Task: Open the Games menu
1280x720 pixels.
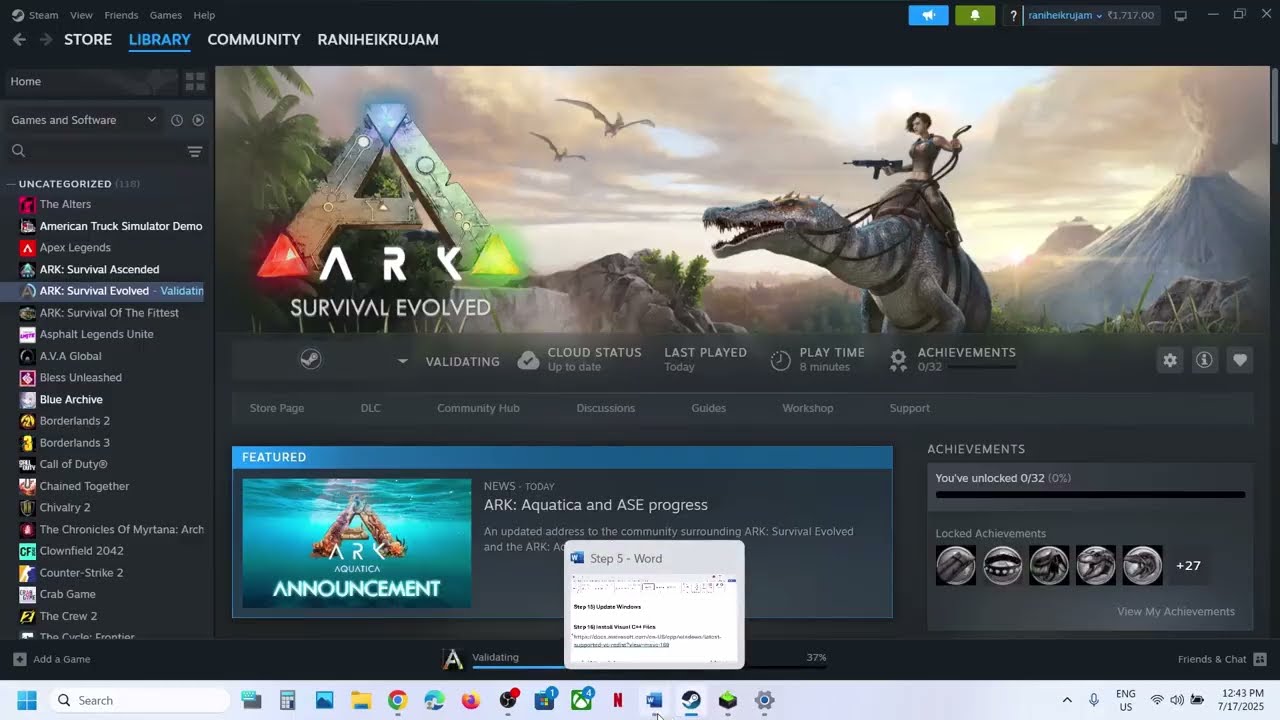Action: 165,15
